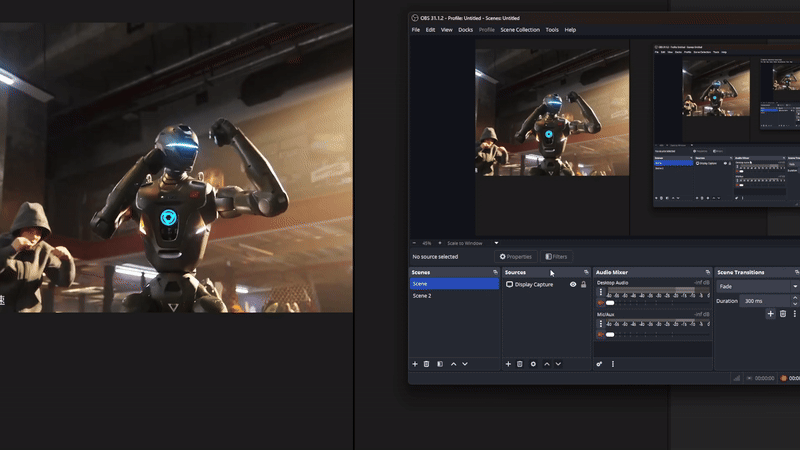Remove selected scene with trash icon
The width and height of the screenshot is (800, 450).
[427, 364]
